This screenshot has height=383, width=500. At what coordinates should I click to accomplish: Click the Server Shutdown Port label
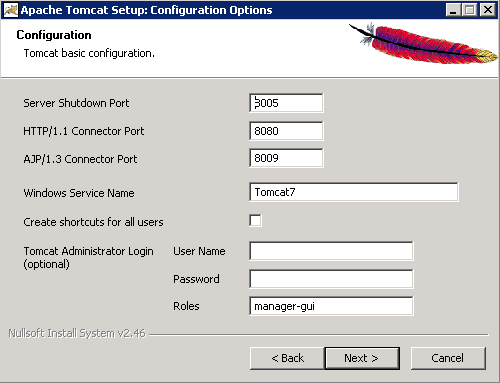click(x=76, y=103)
